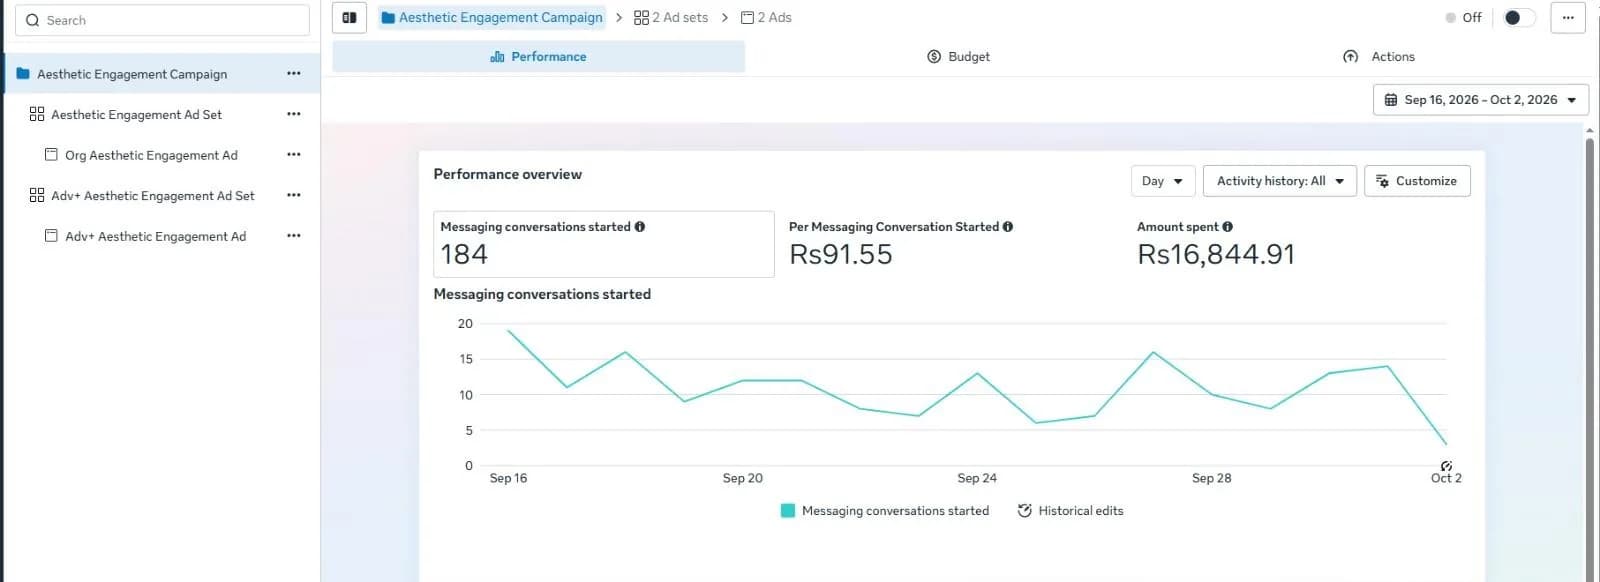This screenshot has height=582, width=1600.
Task: Click the Aesthetic Engagement Ad Set grid icon
Action: [37, 114]
